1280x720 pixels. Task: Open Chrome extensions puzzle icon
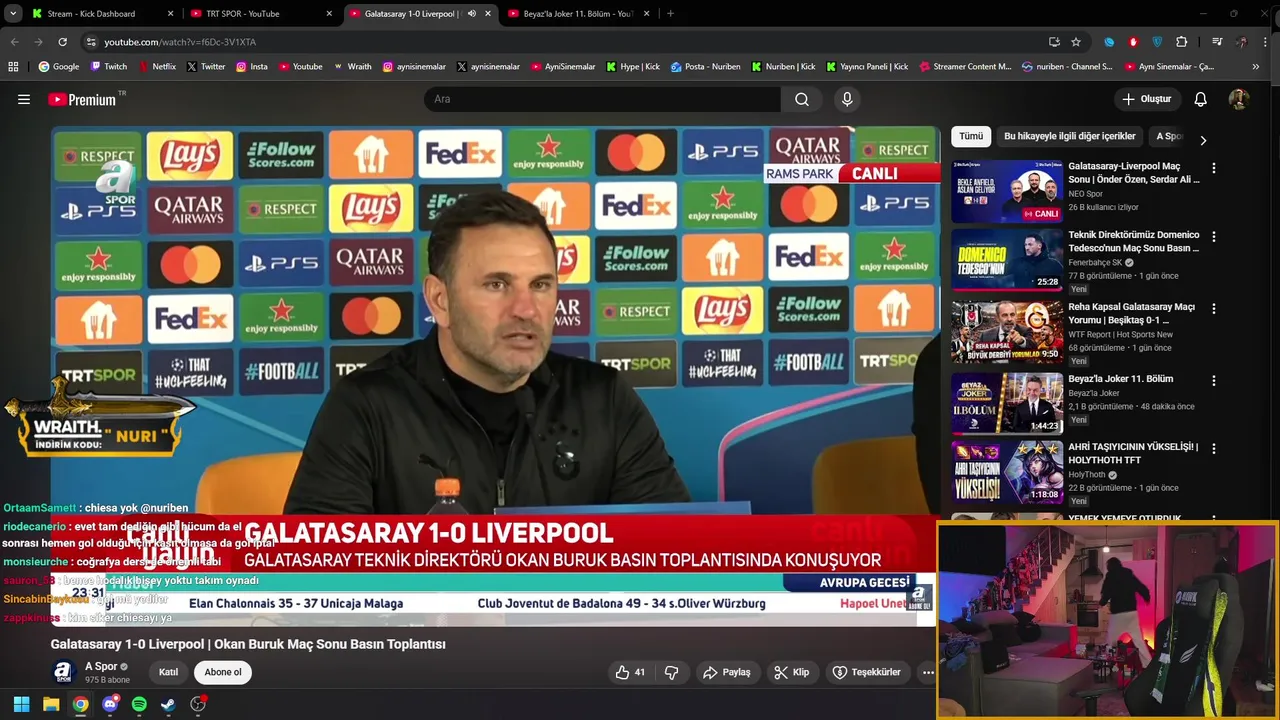[1181, 42]
